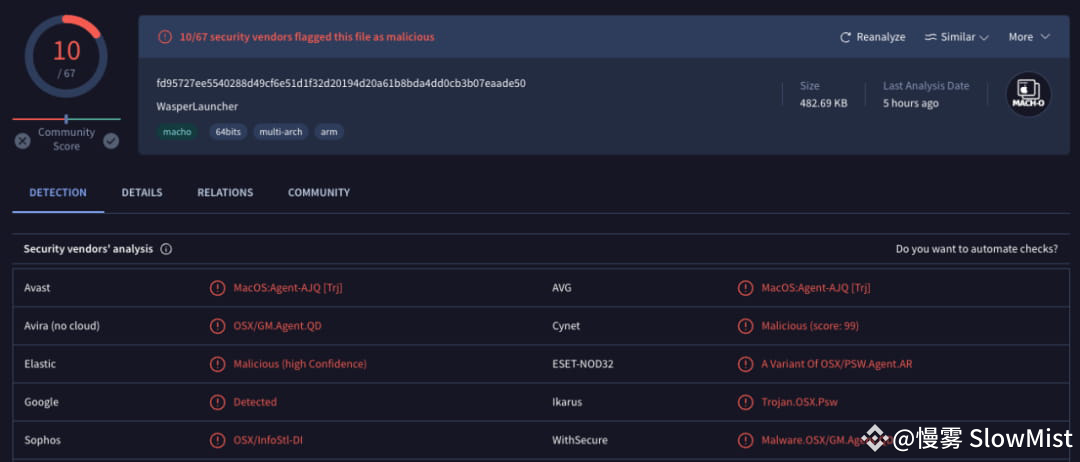Select the multi-arch tag
This screenshot has height=462, width=1080.
[281, 132]
